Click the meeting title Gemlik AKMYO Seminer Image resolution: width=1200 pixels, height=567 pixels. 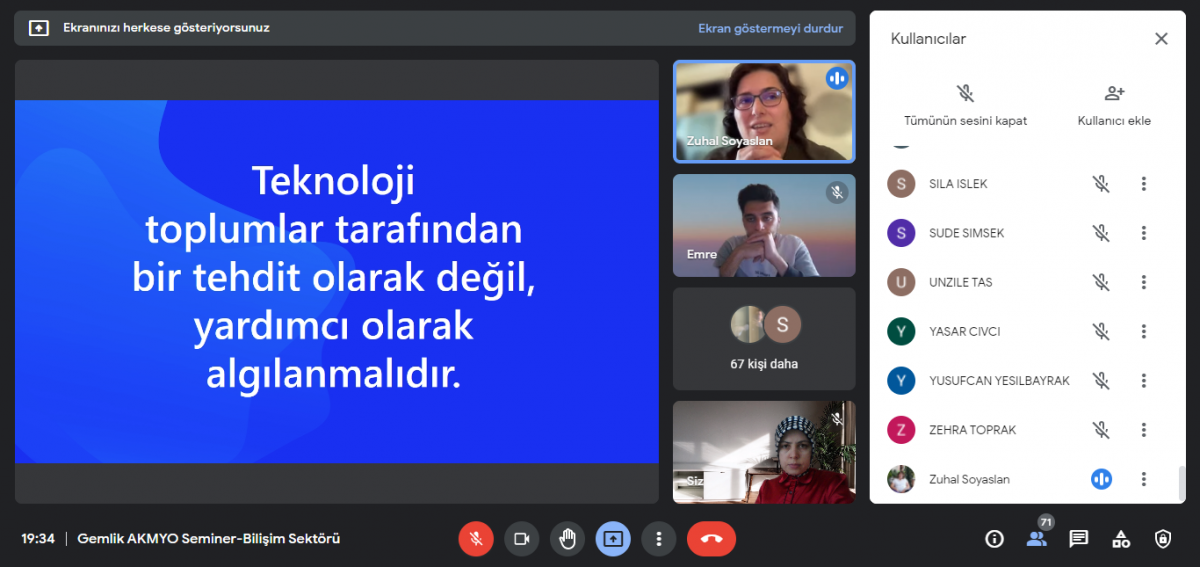209,539
